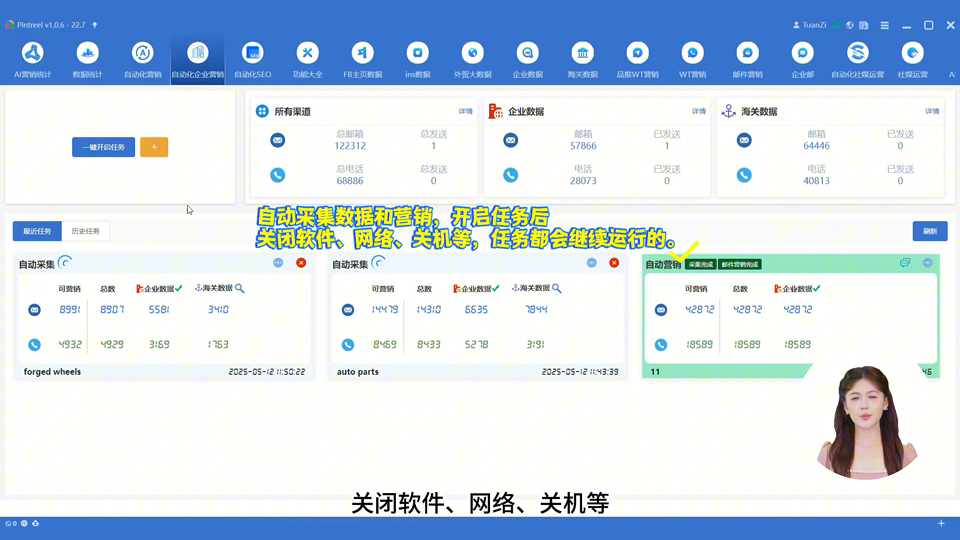960x540 pixels.
Task: Click 海关数据 search magnifier on forged wheels card
Action: (240, 288)
